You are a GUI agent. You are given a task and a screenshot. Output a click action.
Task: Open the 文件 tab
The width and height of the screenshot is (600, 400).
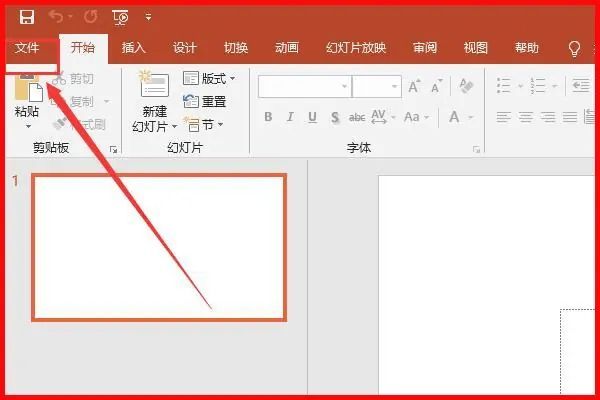(27, 48)
